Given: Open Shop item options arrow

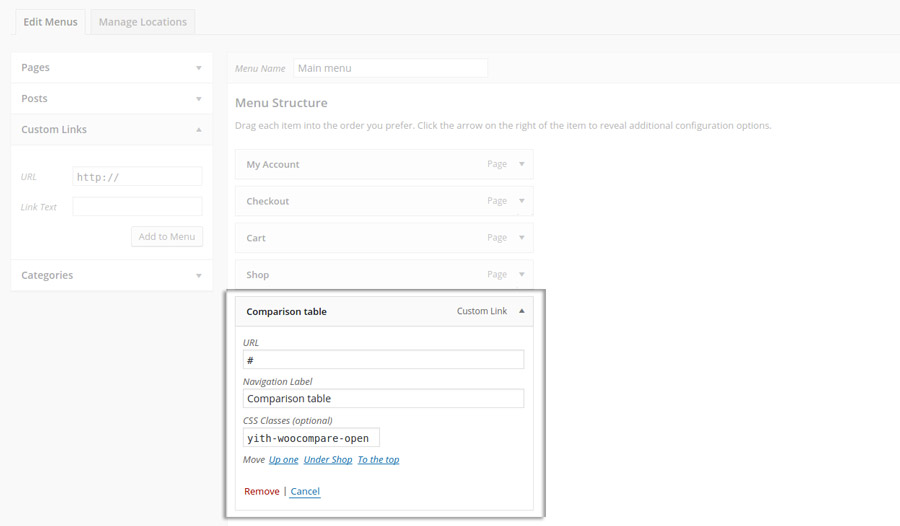Looking at the screenshot, I should [x=522, y=274].
